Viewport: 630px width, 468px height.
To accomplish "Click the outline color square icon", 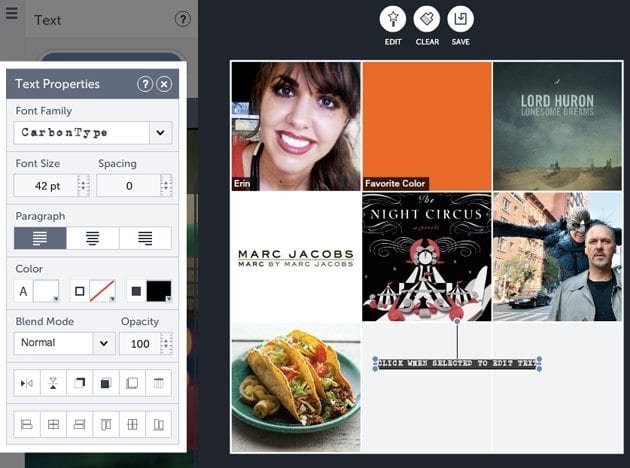I will tap(80, 291).
